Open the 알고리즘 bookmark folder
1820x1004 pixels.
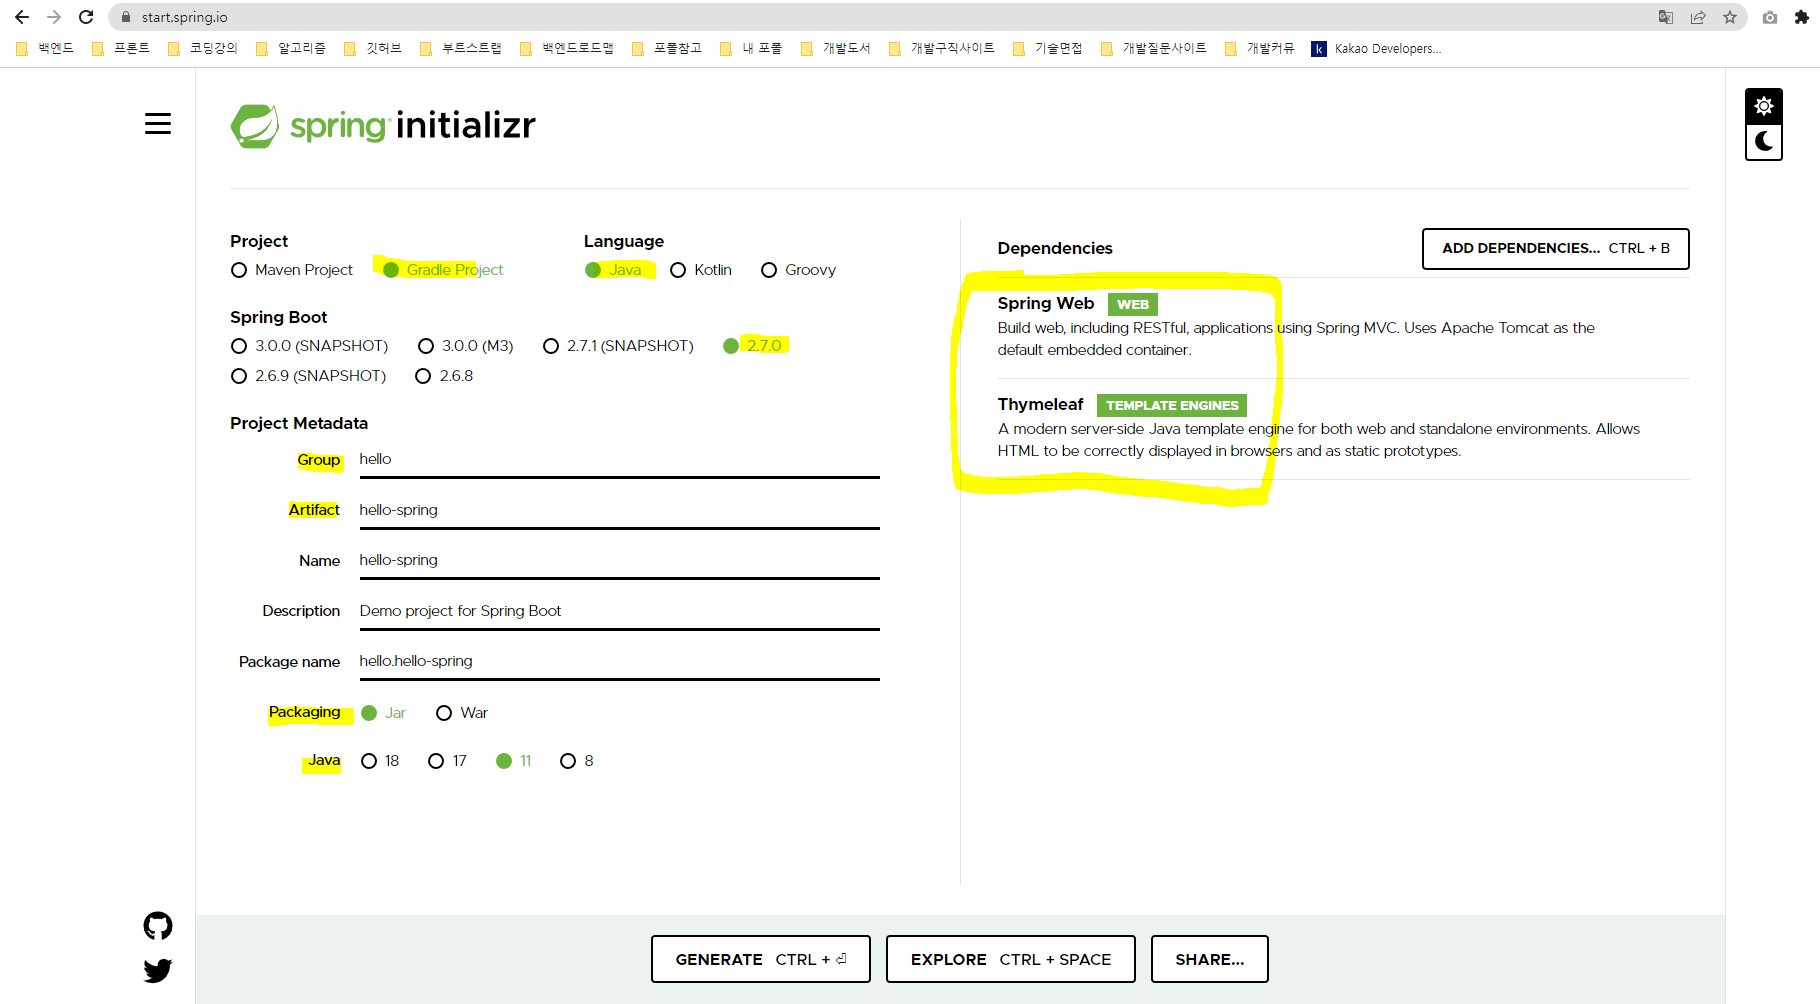pos(291,48)
